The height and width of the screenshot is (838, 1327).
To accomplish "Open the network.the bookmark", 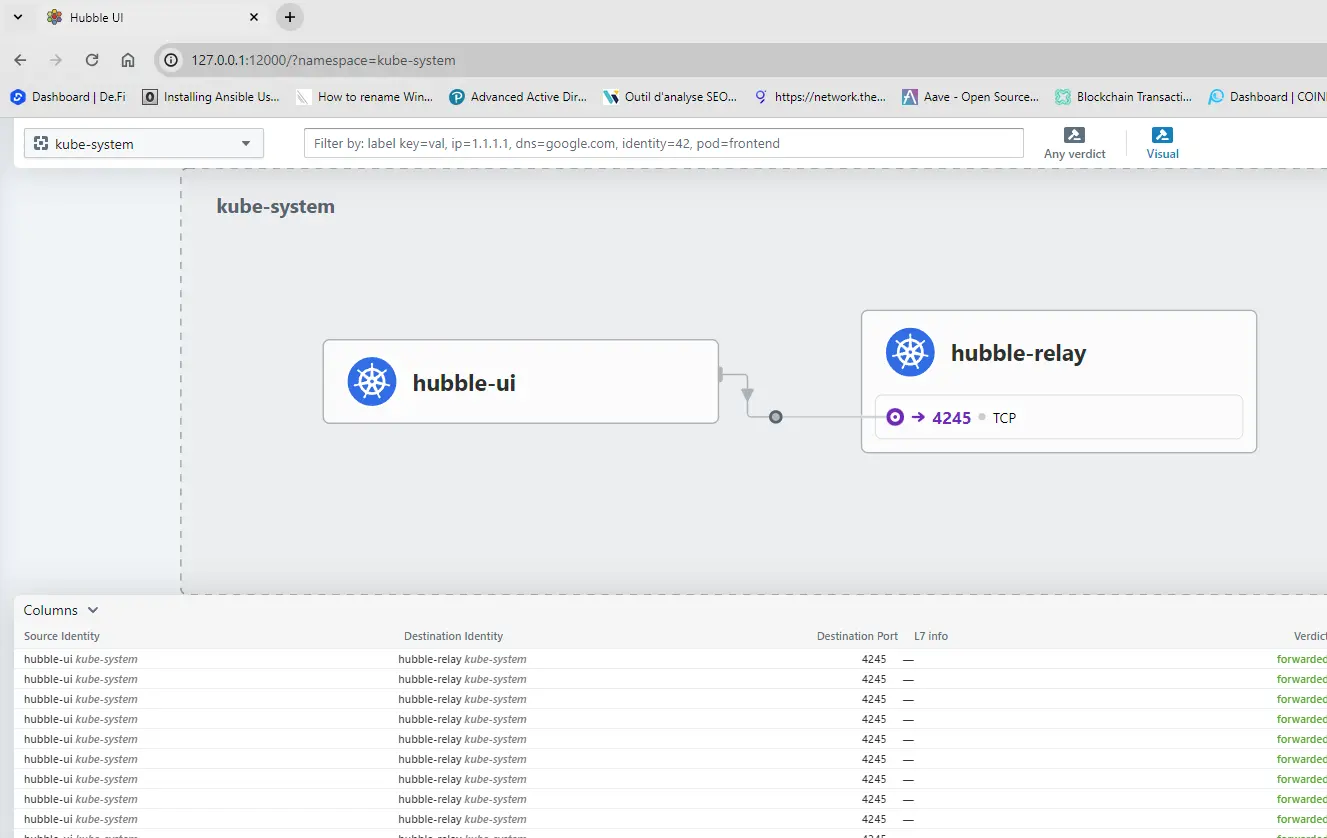I will click(820, 97).
